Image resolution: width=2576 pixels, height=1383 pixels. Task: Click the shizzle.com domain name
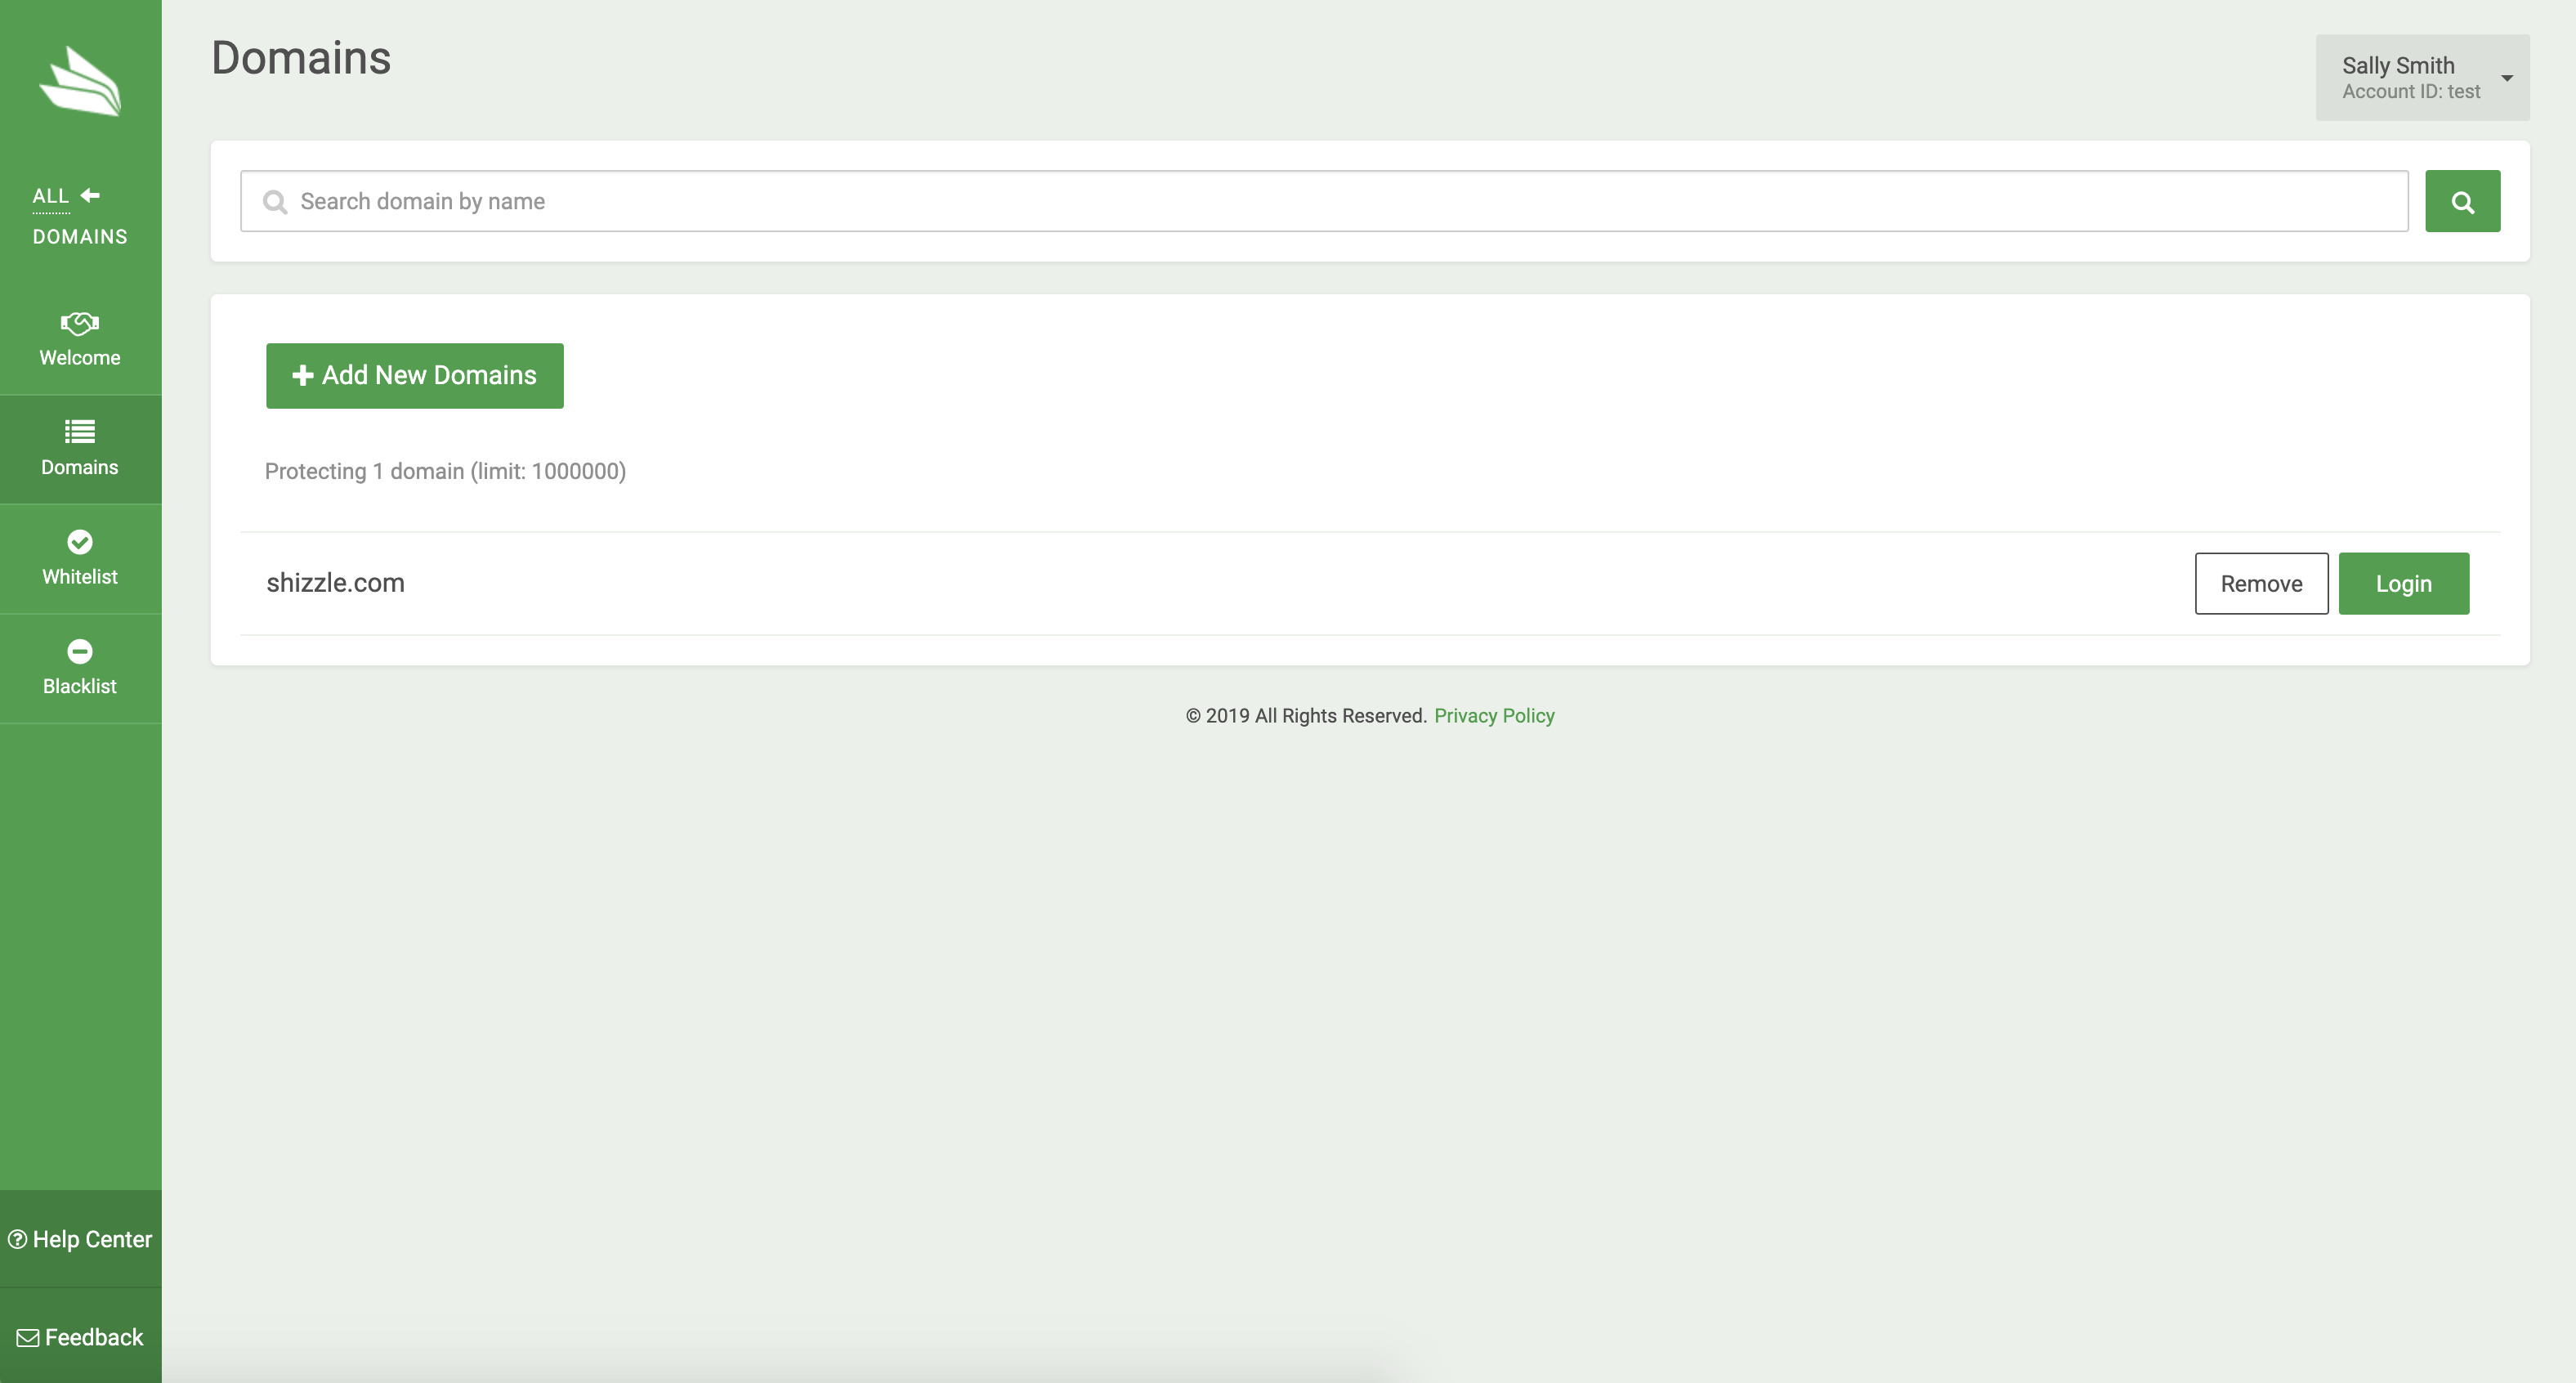click(335, 583)
